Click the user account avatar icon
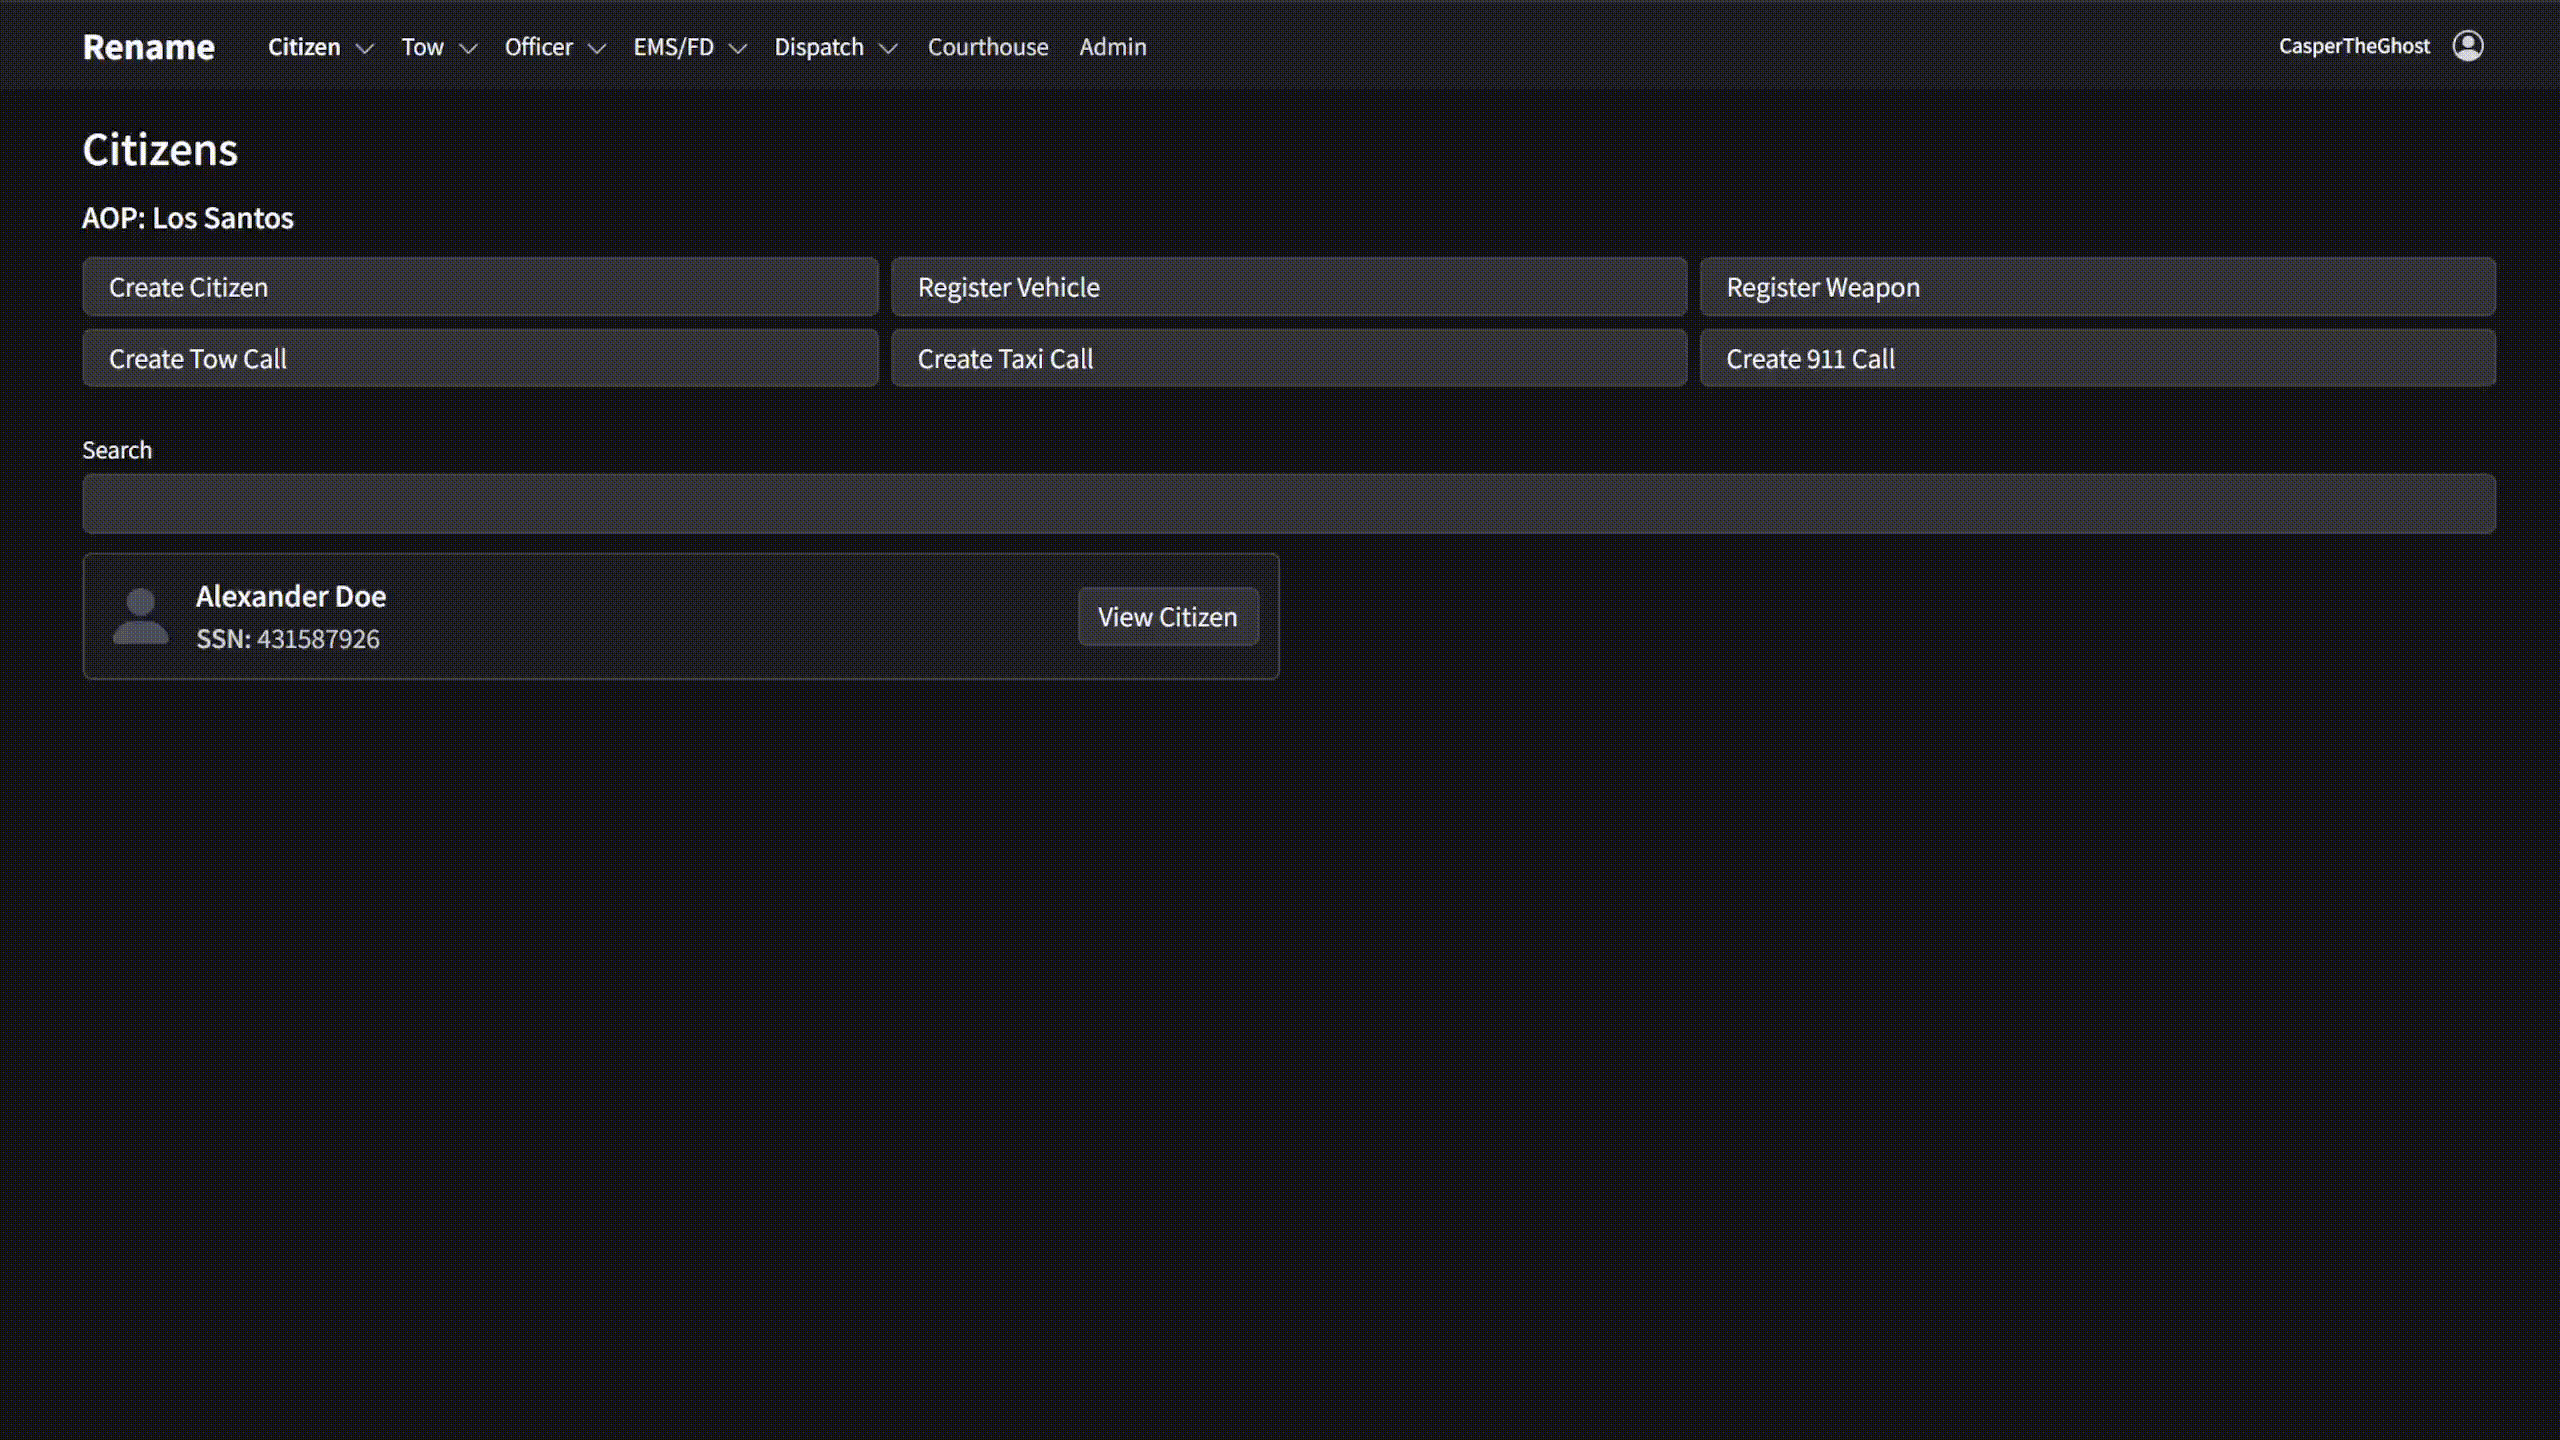Screen dimensions: 2560x1440 click(2467, 46)
